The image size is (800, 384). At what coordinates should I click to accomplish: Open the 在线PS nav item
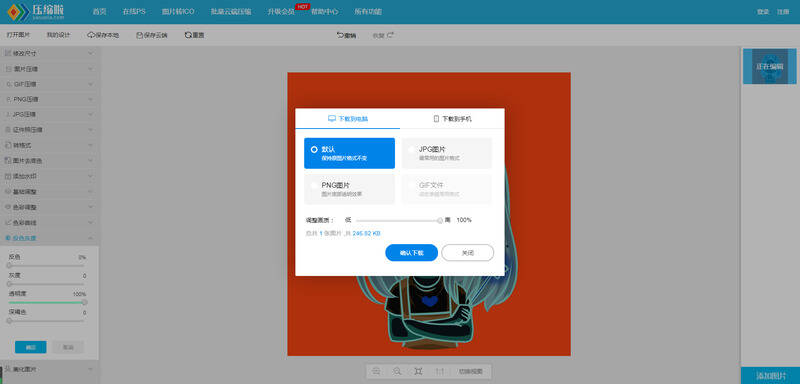coord(134,12)
